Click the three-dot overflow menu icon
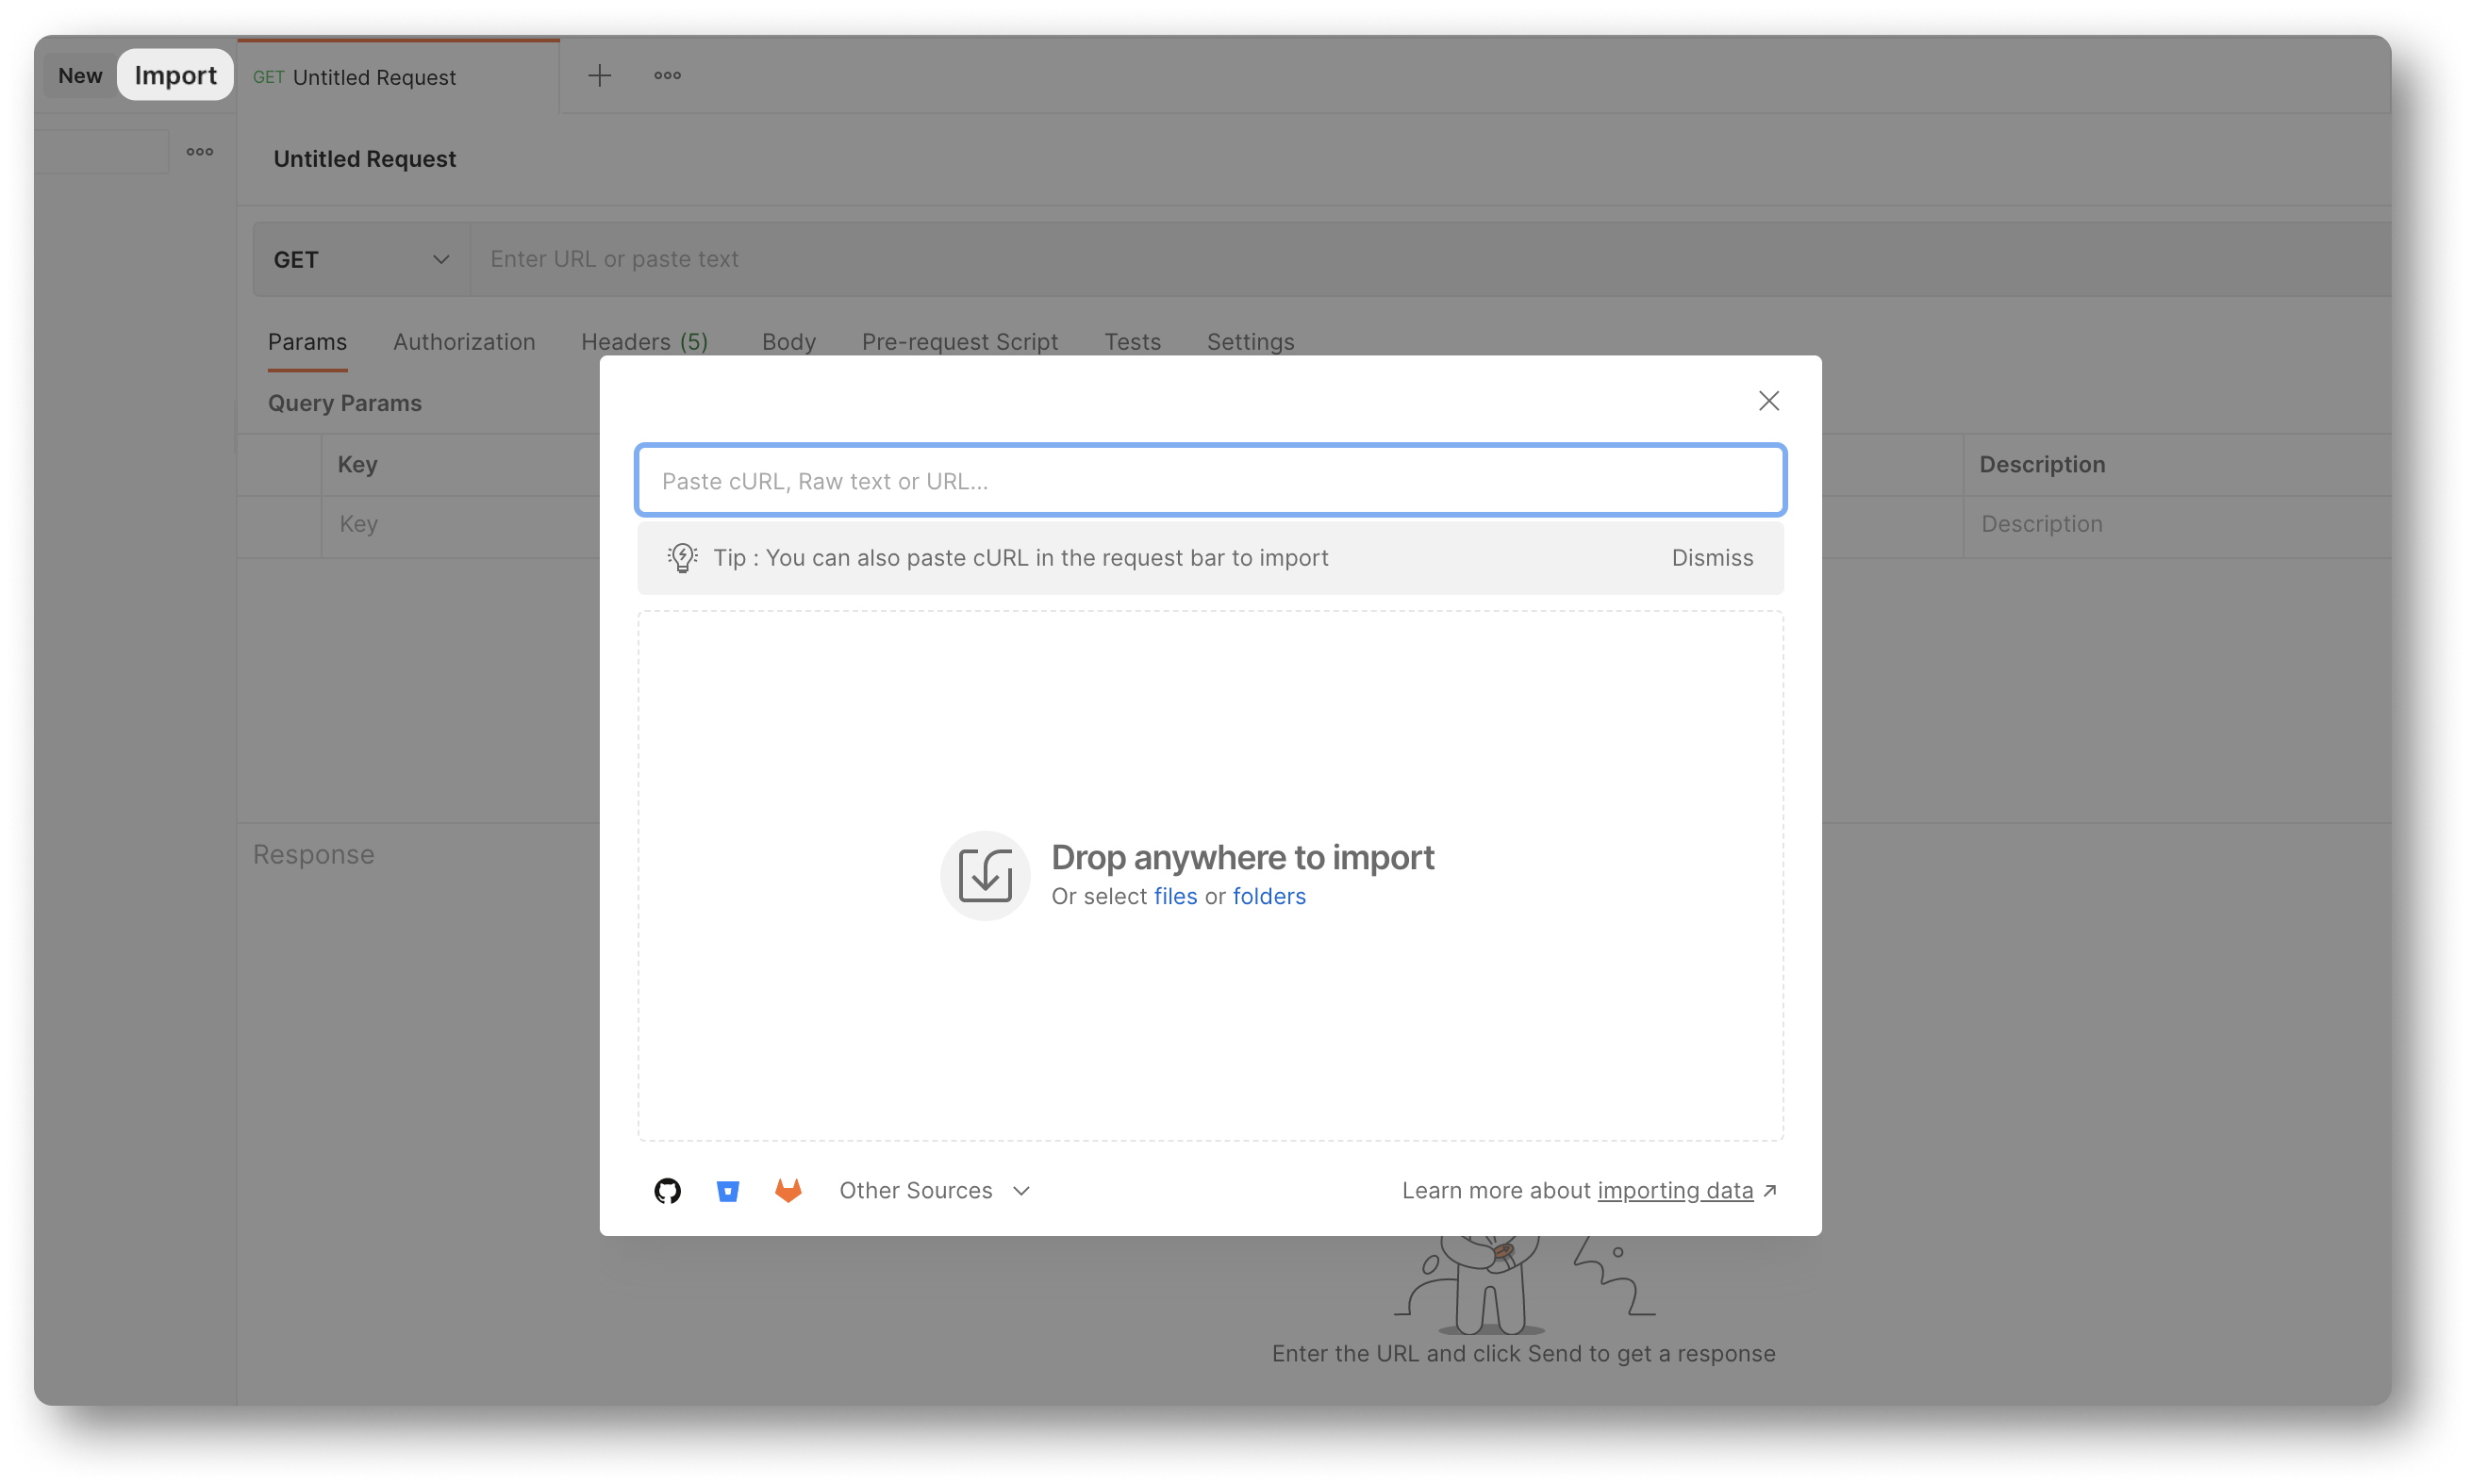Screen dimensions: 2471x1484 (667, 74)
